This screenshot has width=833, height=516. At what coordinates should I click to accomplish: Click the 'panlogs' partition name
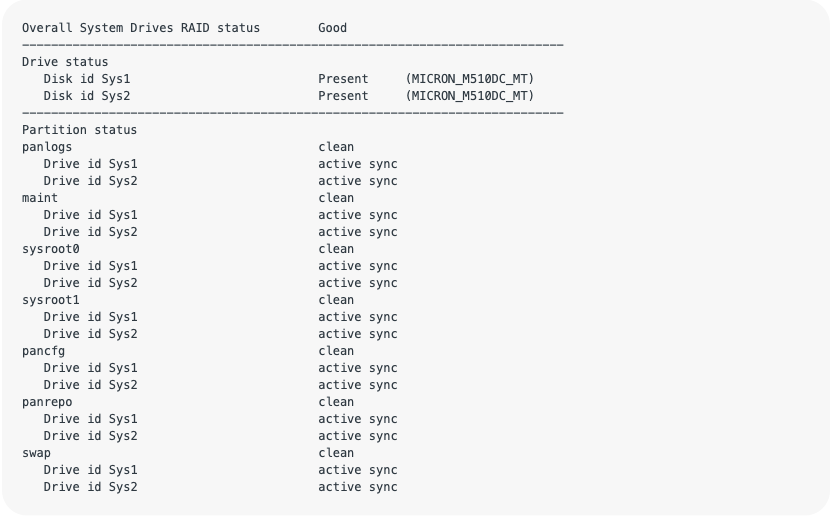[47, 147]
